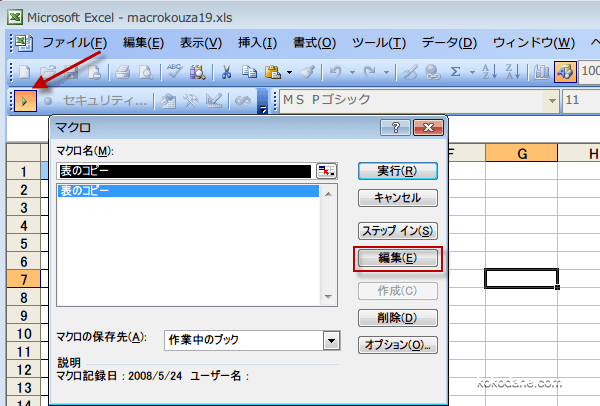The image size is (600, 406).
Task: Select 表のコピー in the macro list
Action: coord(188,191)
